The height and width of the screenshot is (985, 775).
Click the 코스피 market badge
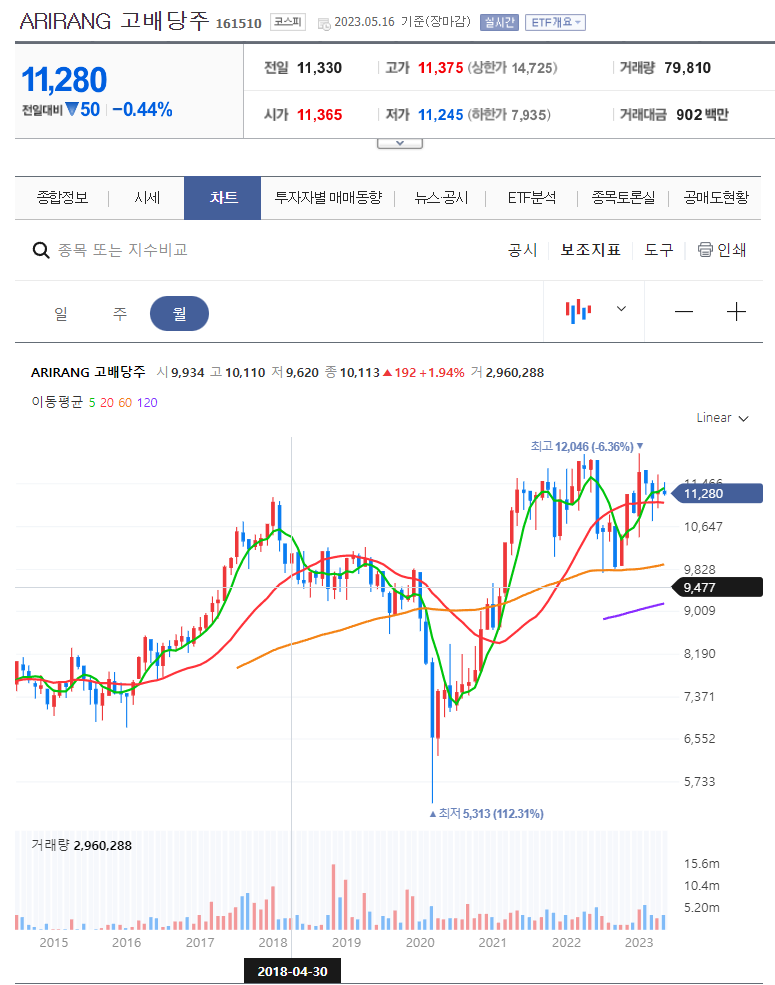[288, 22]
